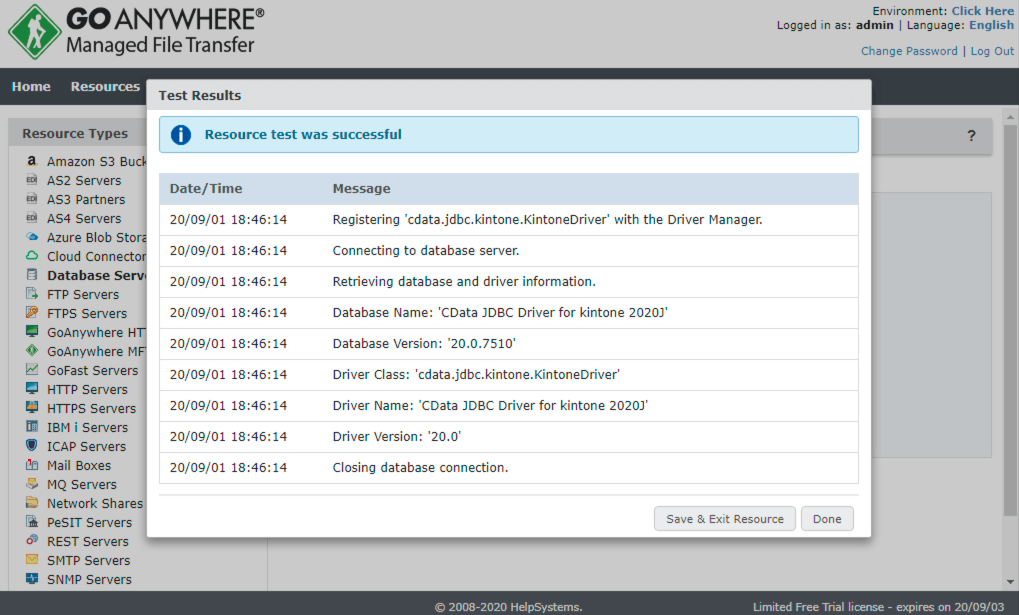
Task: Click the MQ Servers icon
Action: pos(32,484)
